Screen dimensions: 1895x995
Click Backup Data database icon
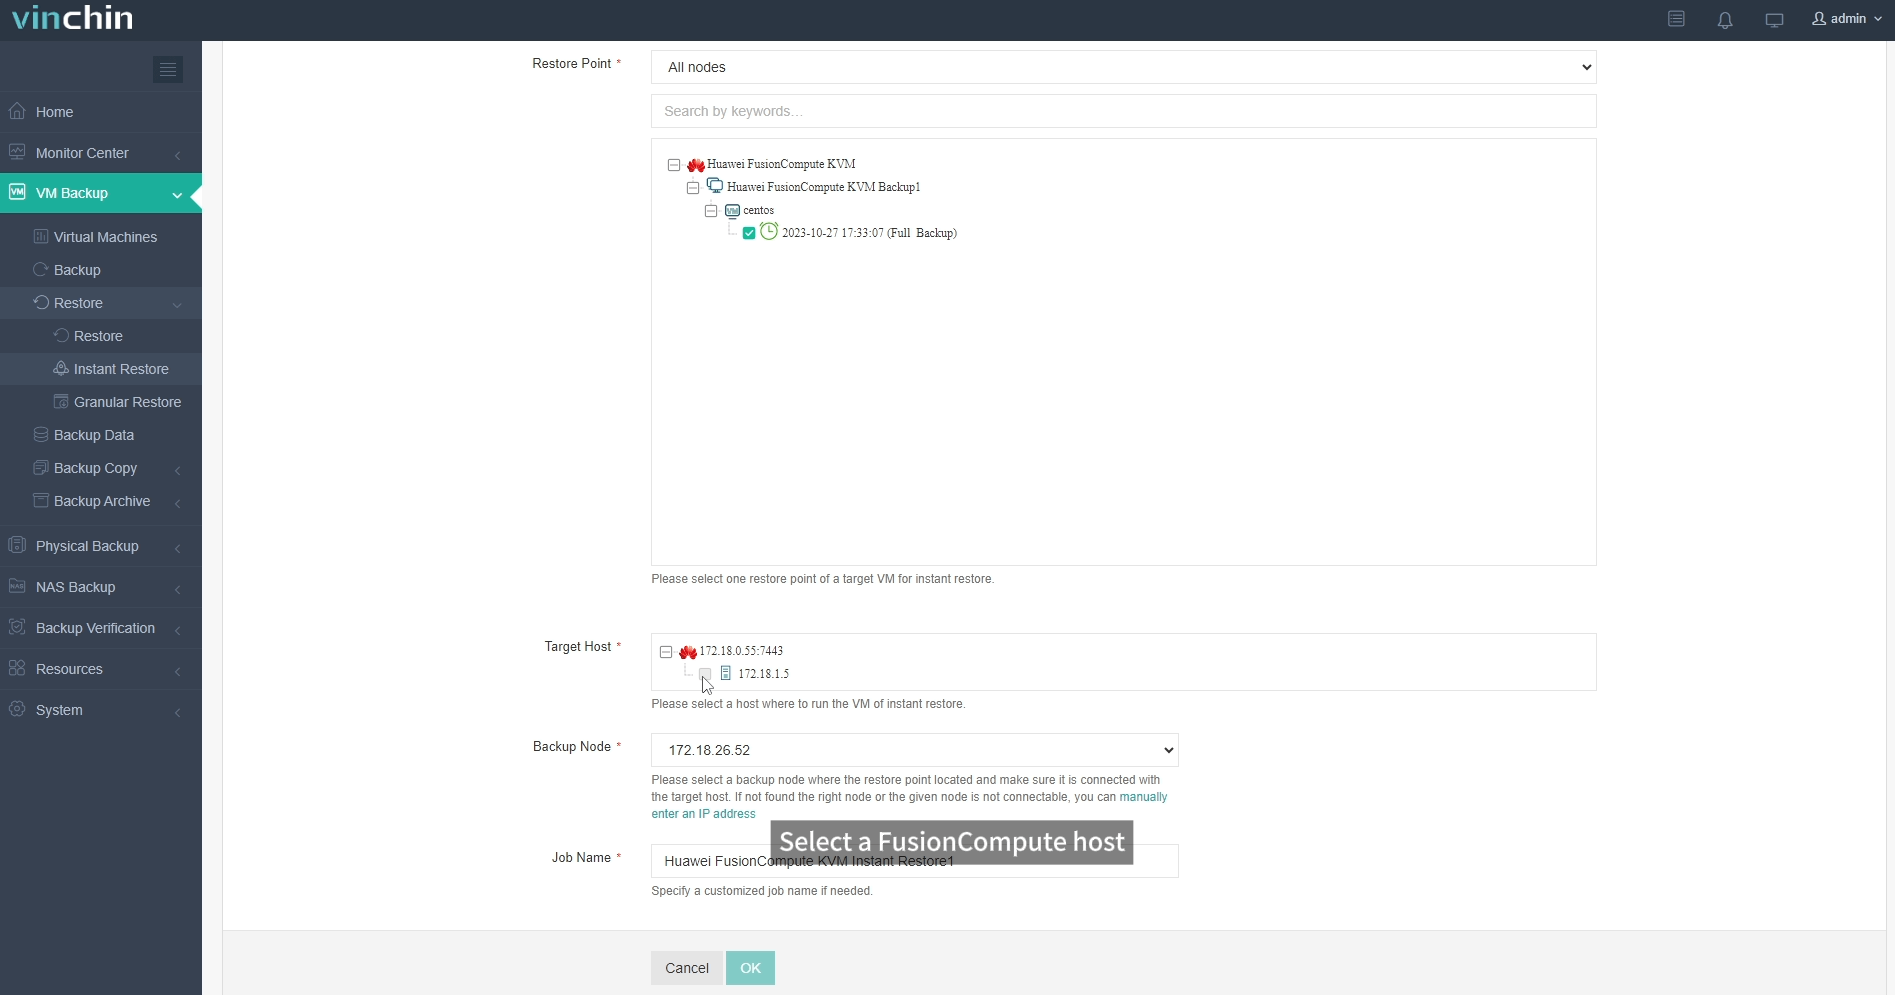coord(41,434)
